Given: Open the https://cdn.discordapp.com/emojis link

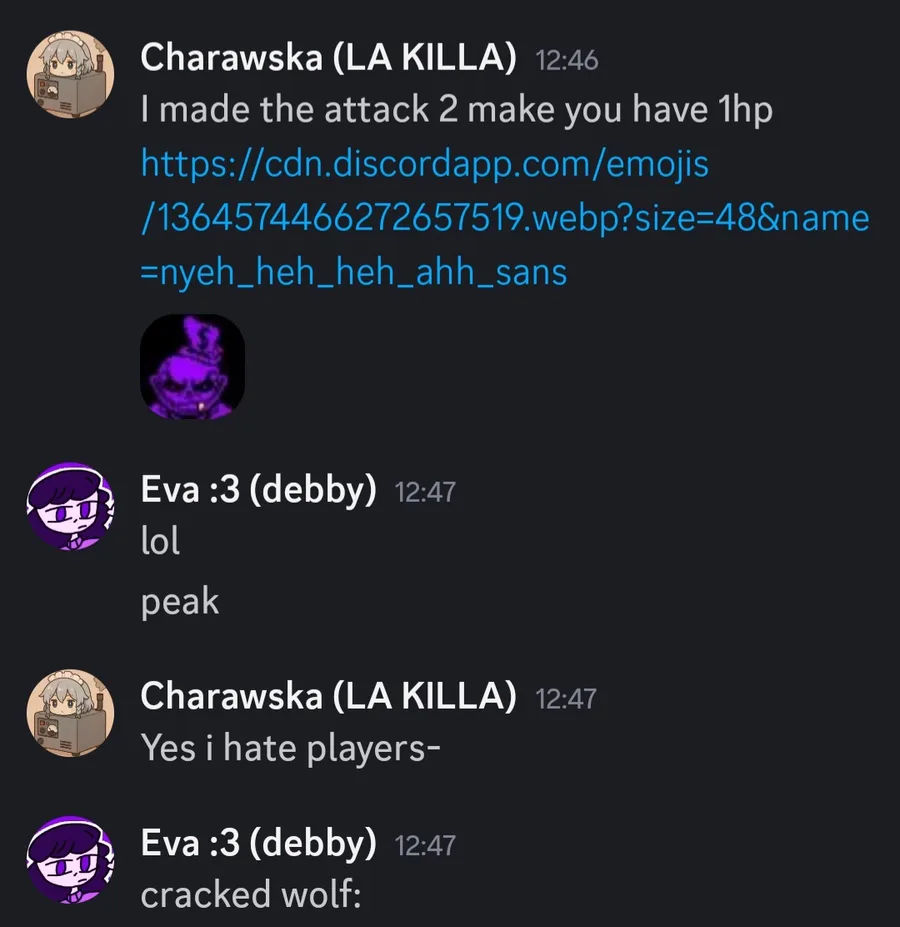Looking at the screenshot, I should [x=505, y=218].
